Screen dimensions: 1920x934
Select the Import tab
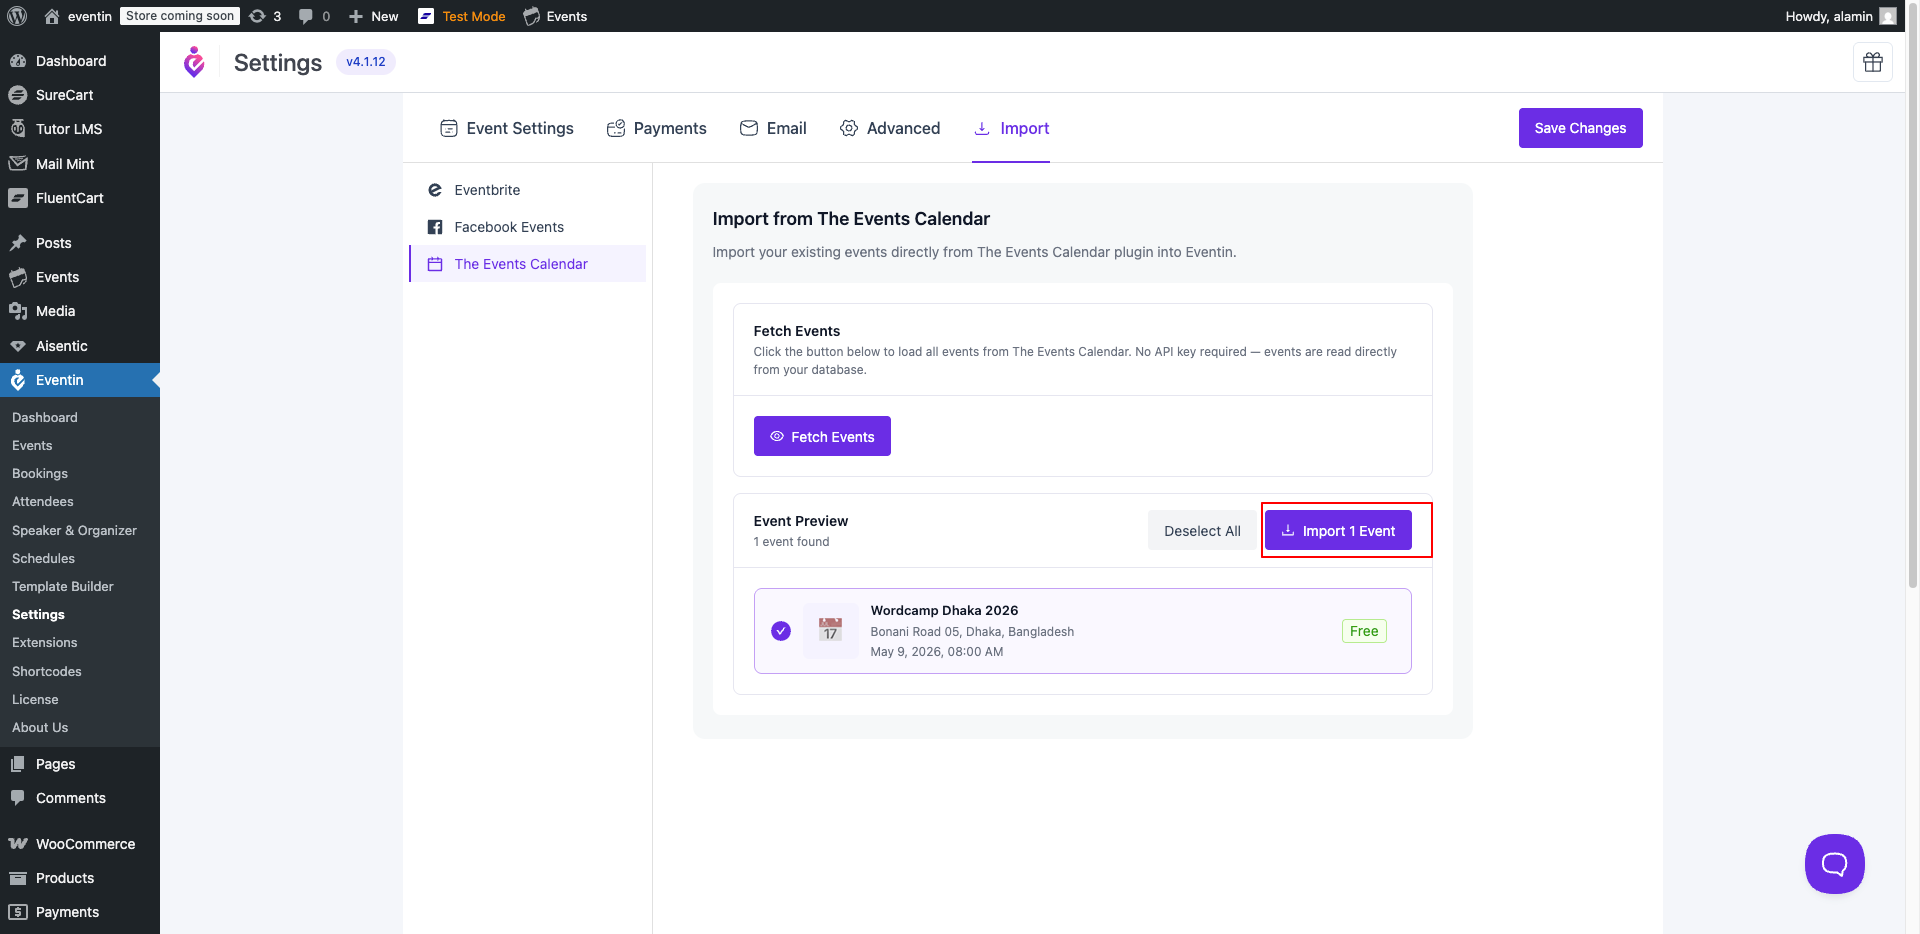coord(1011,128)
